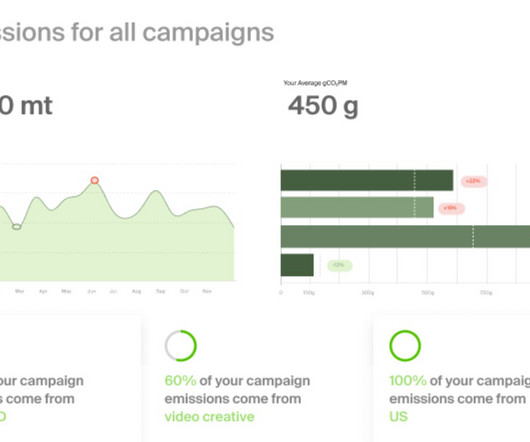This screenshot has height=442, width=530.
Task: Select the top dark green bar
Action: (367, 180)
